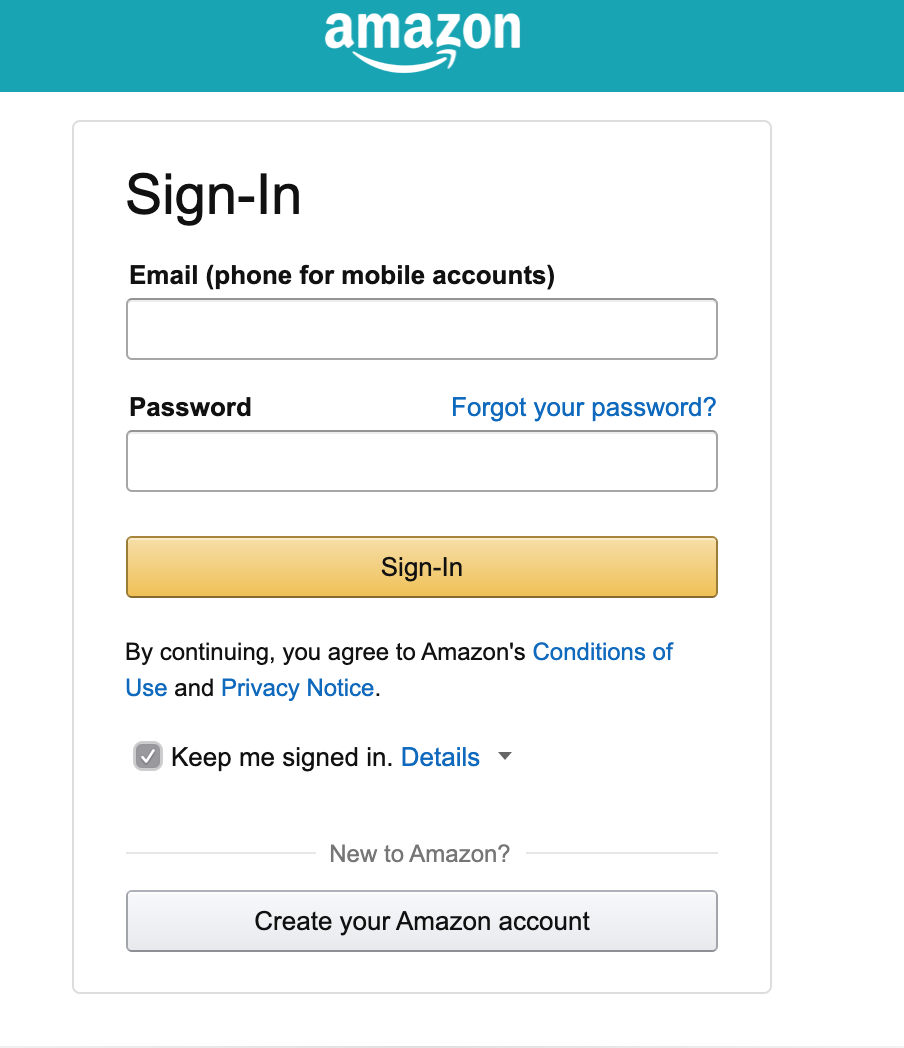This screenshot has width=904, height=1048.
Task: Click the Email (phone for mobile accounts) label
Action: 342,275
